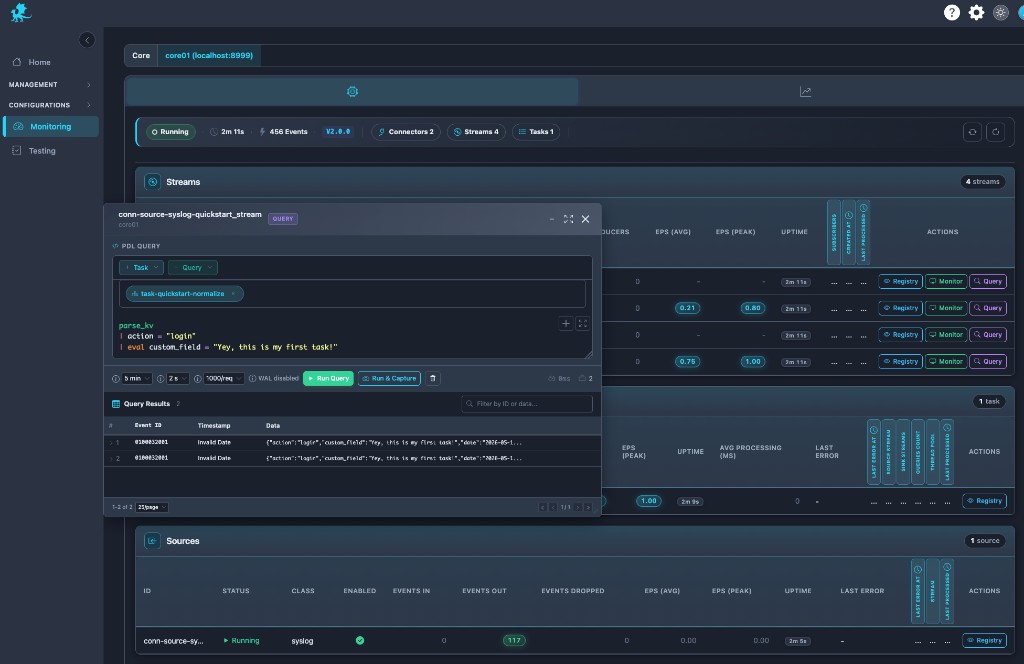Focus the Filter by ID or data field

click(527, 404)
